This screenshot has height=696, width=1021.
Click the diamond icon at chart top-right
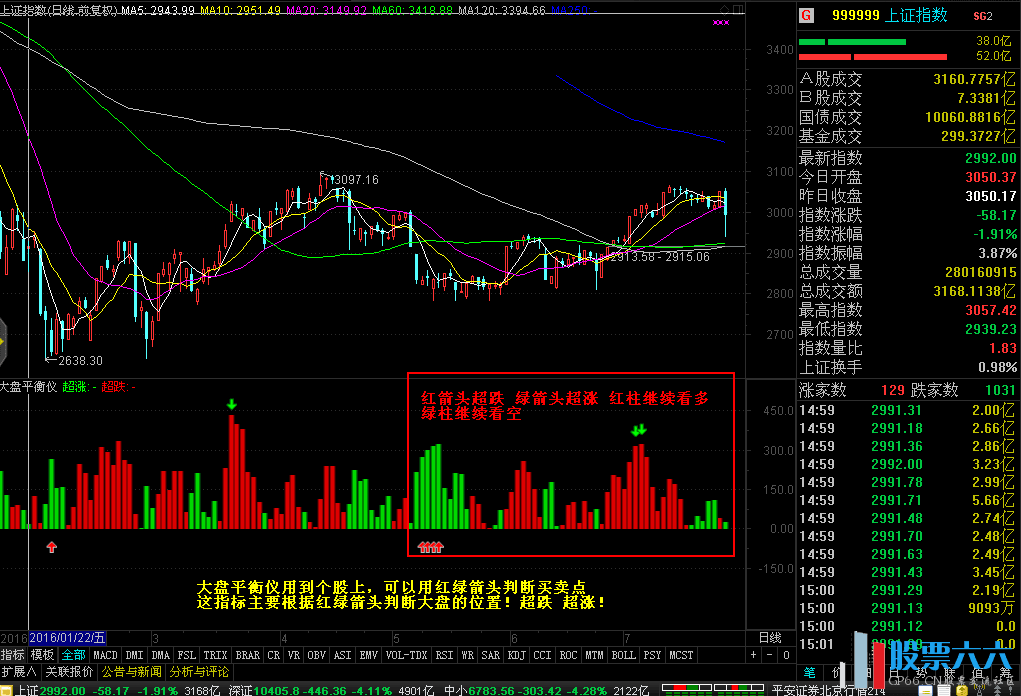coord(723,9)
